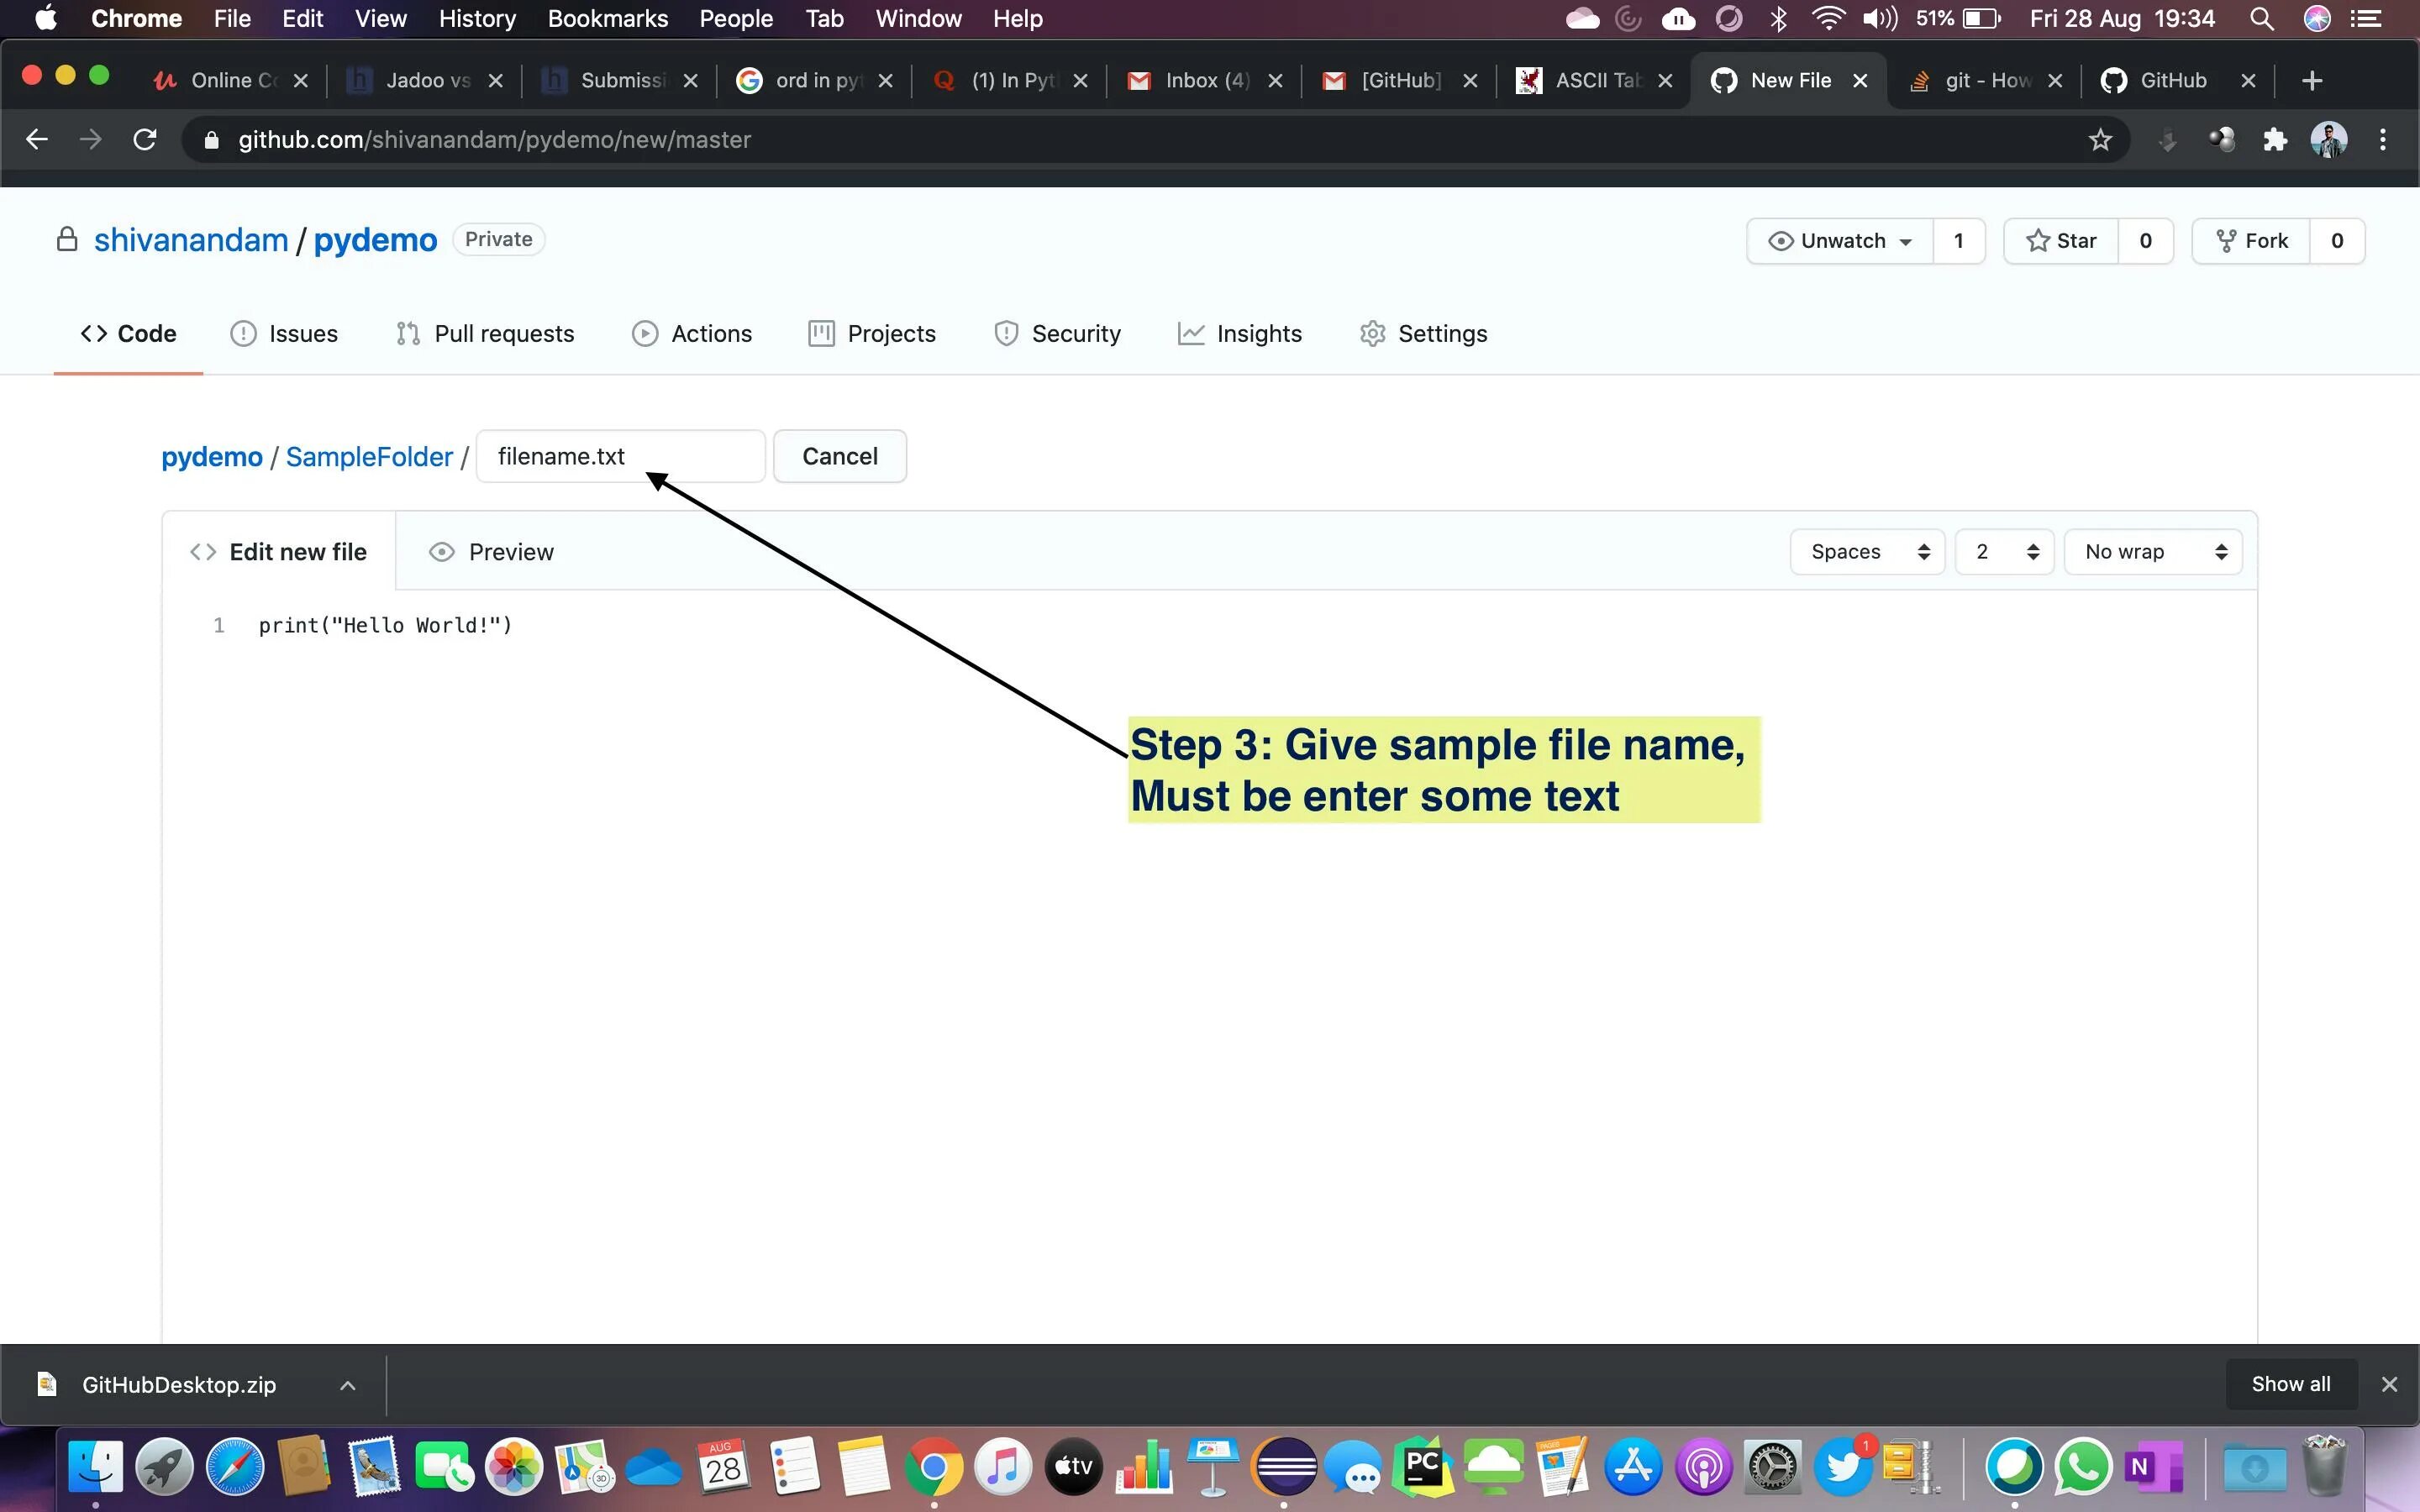Open the Chrome extensions puzzle icon

pyautogui.click(x=2275, y=140)
